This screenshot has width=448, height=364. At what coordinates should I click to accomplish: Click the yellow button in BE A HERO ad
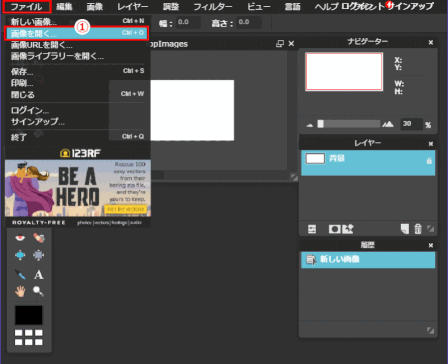click(125, 209)
